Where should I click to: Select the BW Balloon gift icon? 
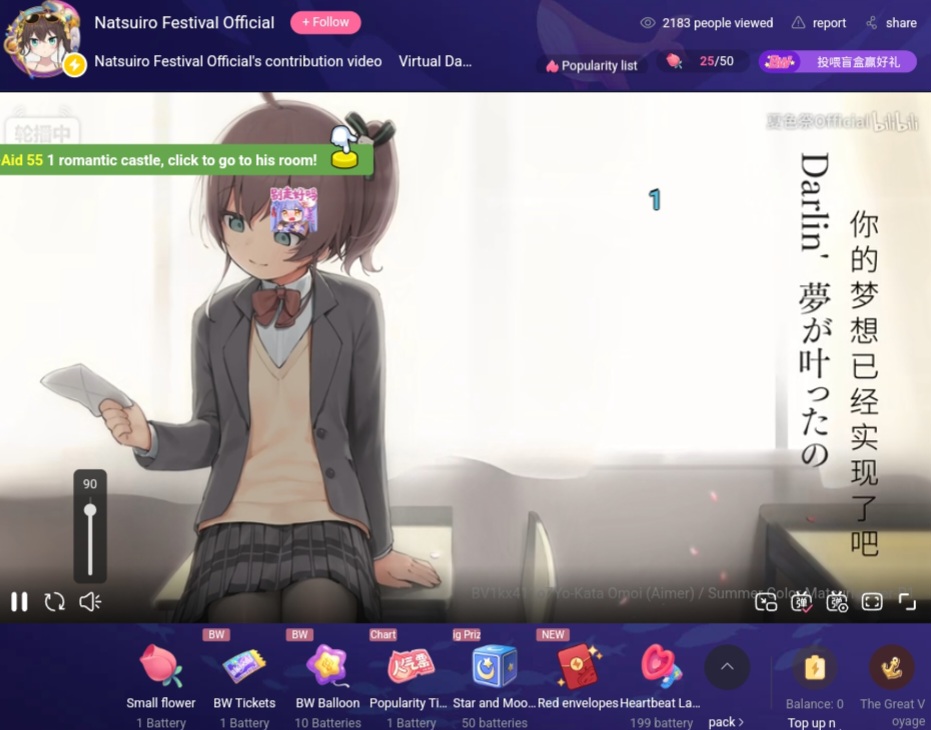[328, 666]
